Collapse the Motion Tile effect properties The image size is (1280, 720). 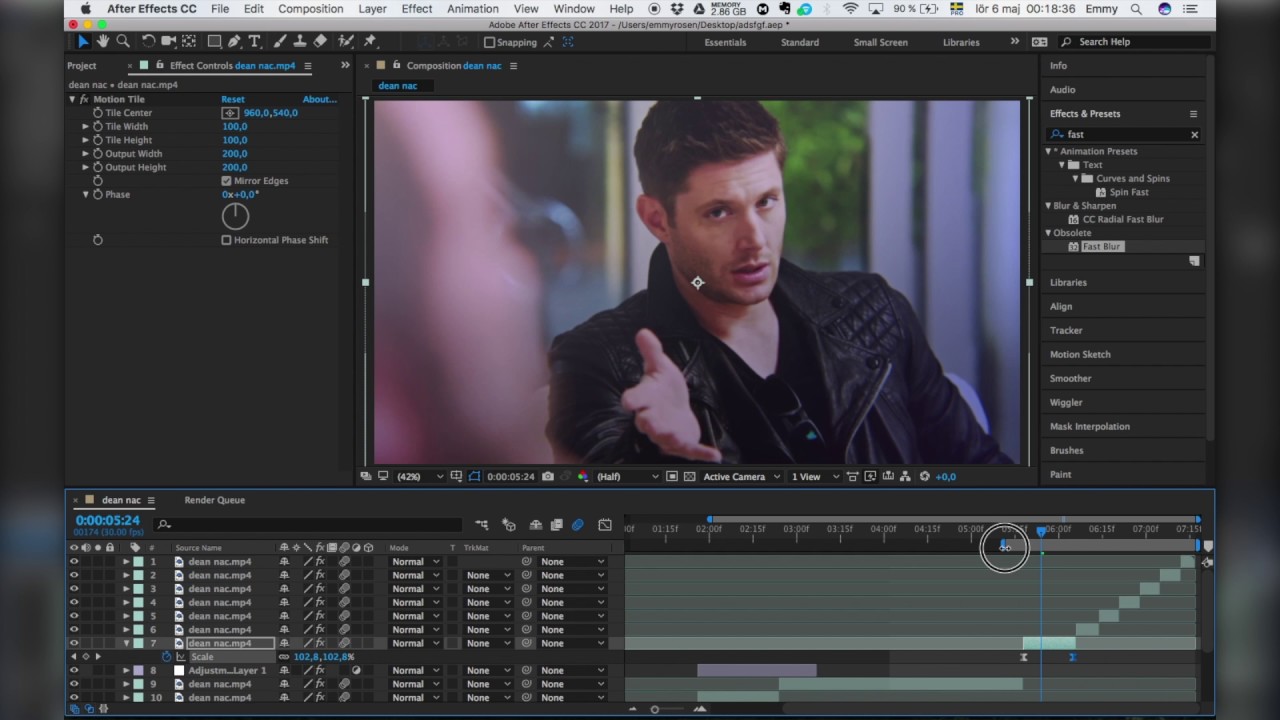(x=72, y=100)
